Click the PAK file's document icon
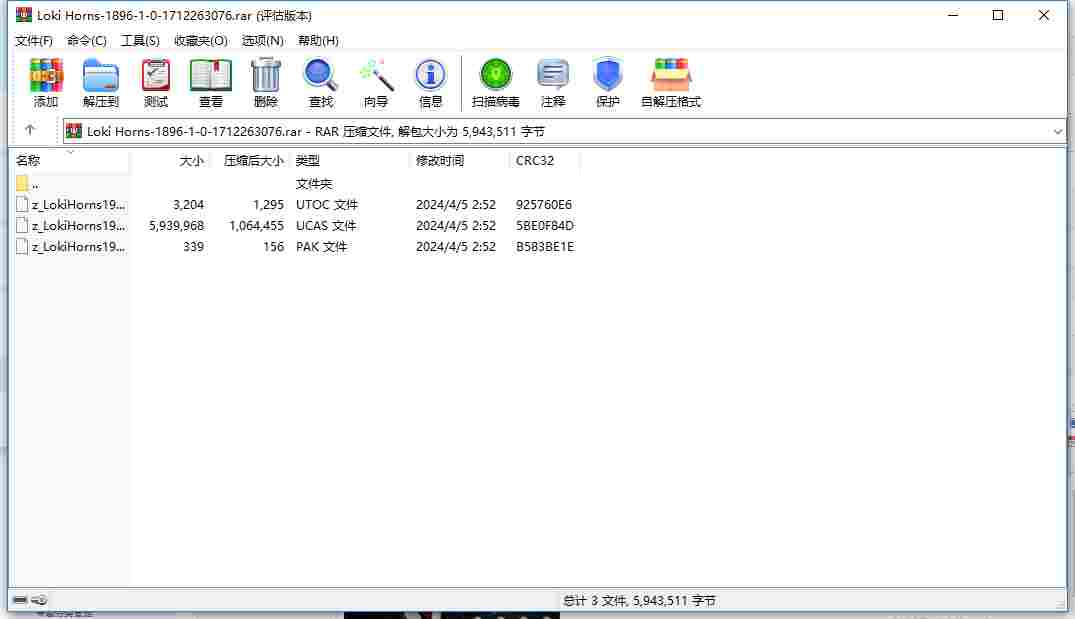This screenshot has width=1075, height=619. pyautogui.click(x=22, y=247)
